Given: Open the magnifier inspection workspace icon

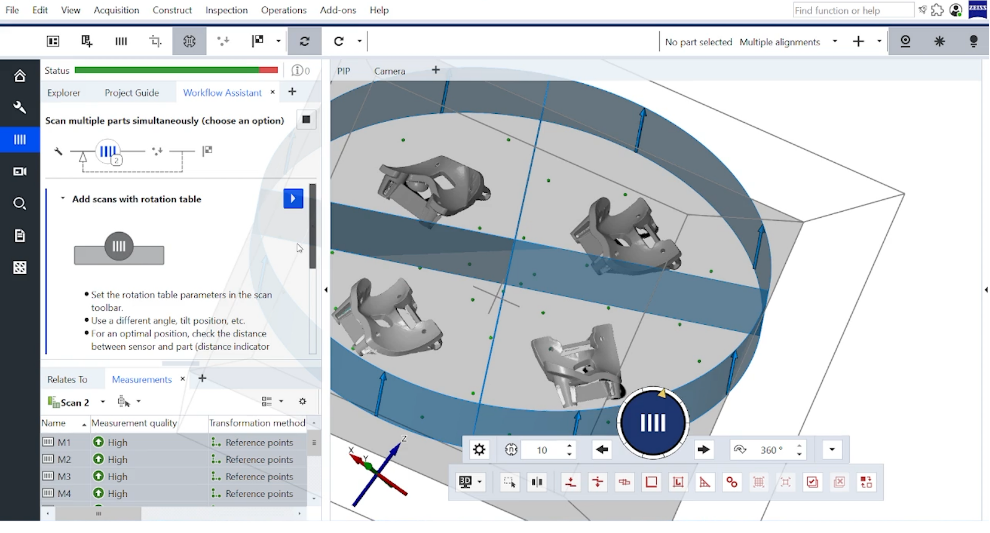Looking at the screenshot, I should tap(20, 203).
